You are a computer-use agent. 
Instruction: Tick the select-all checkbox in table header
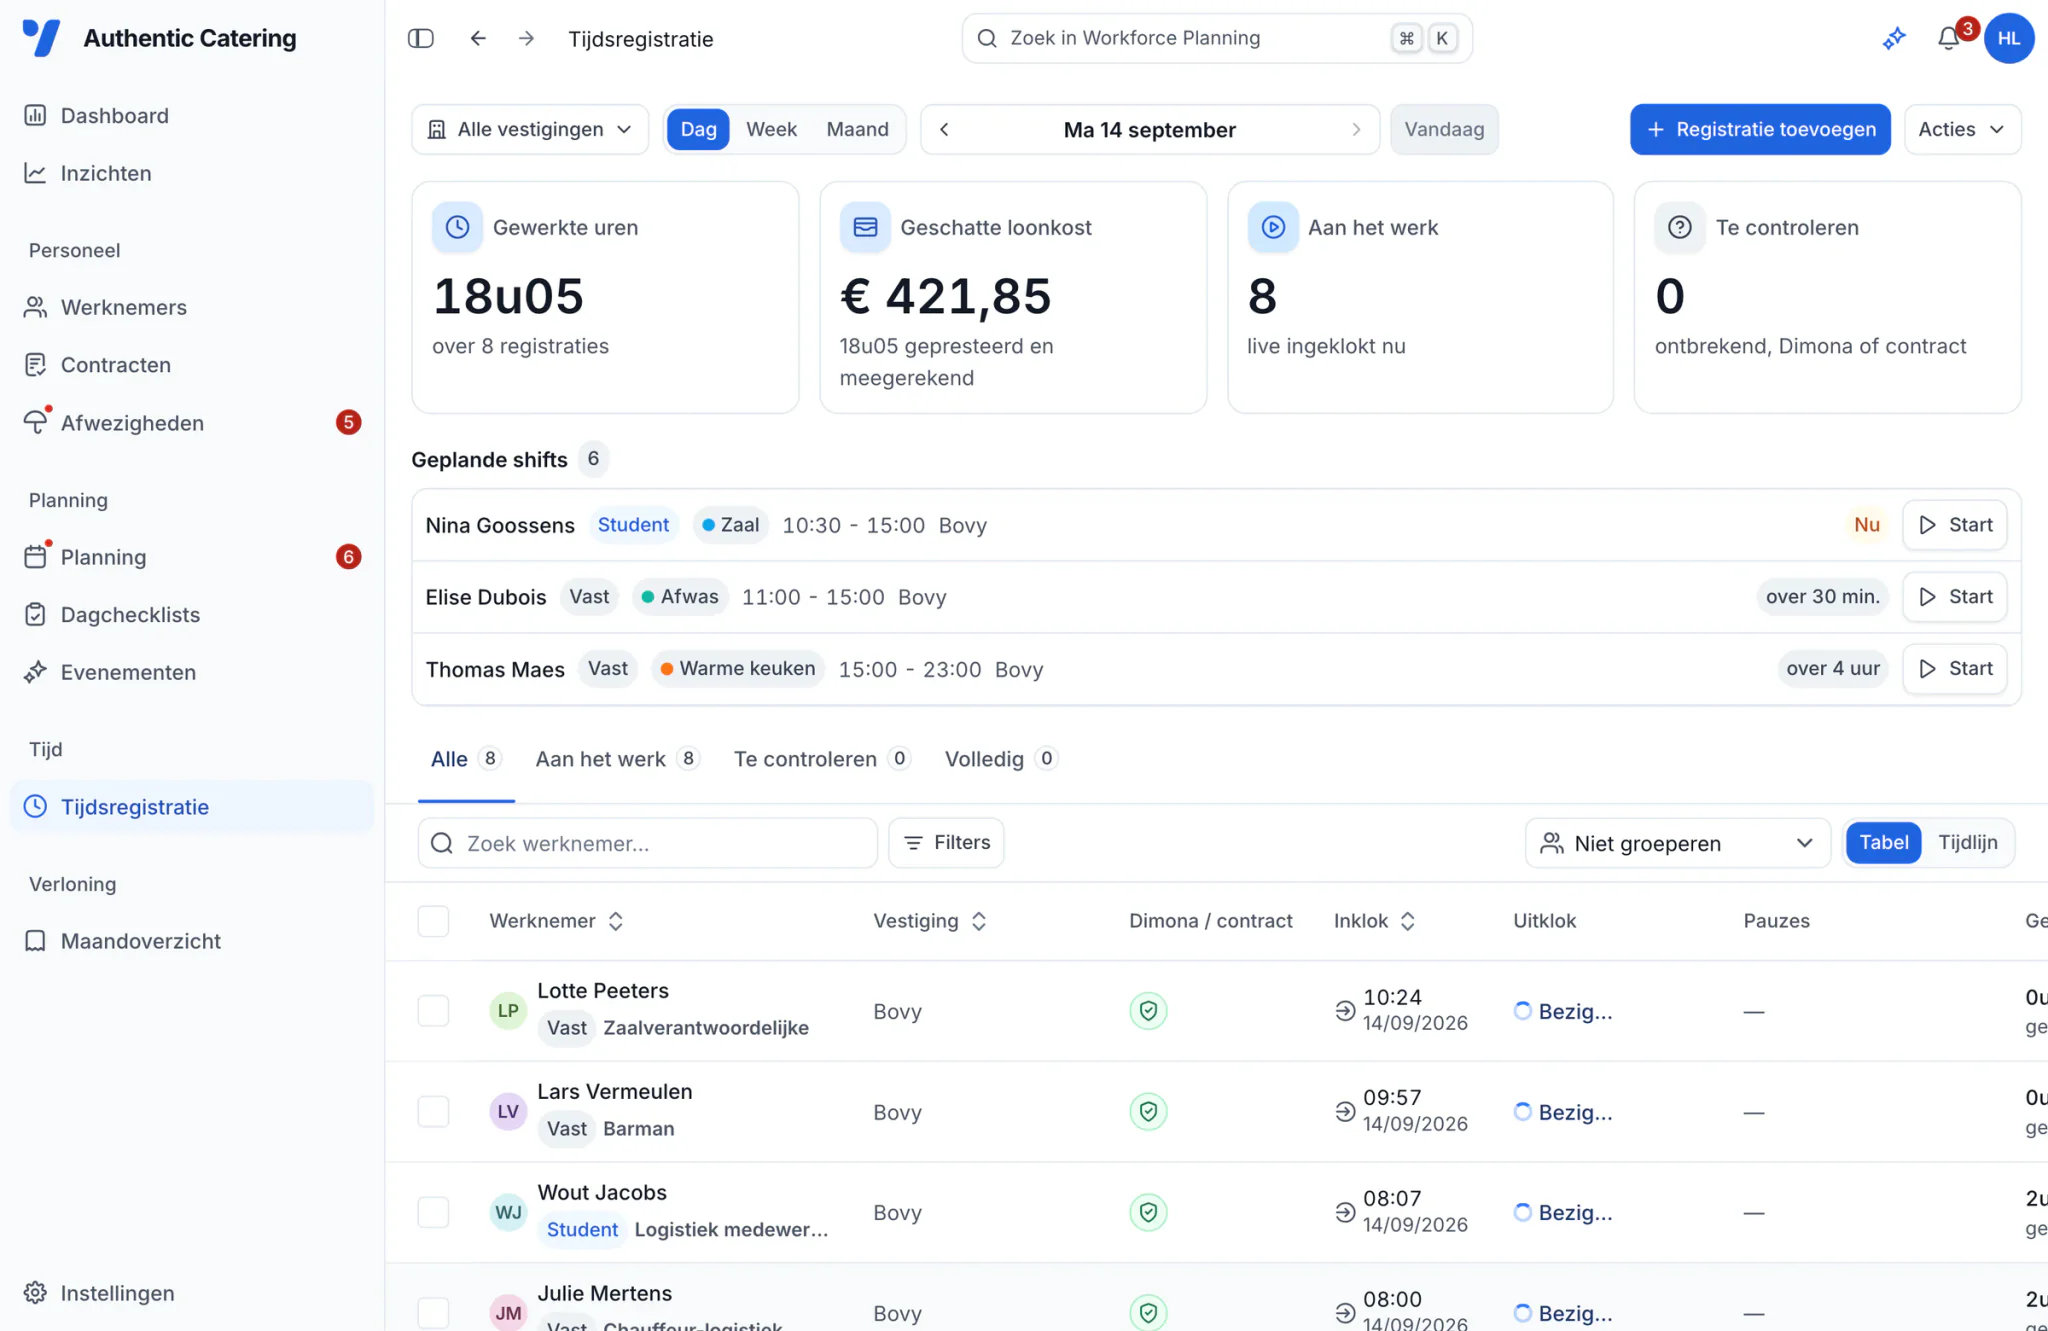433,921
